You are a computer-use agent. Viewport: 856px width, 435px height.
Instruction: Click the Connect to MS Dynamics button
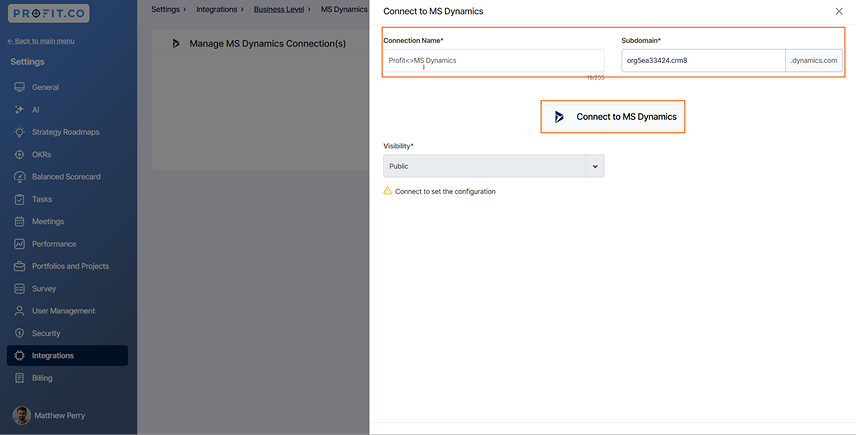coord(613,117)
